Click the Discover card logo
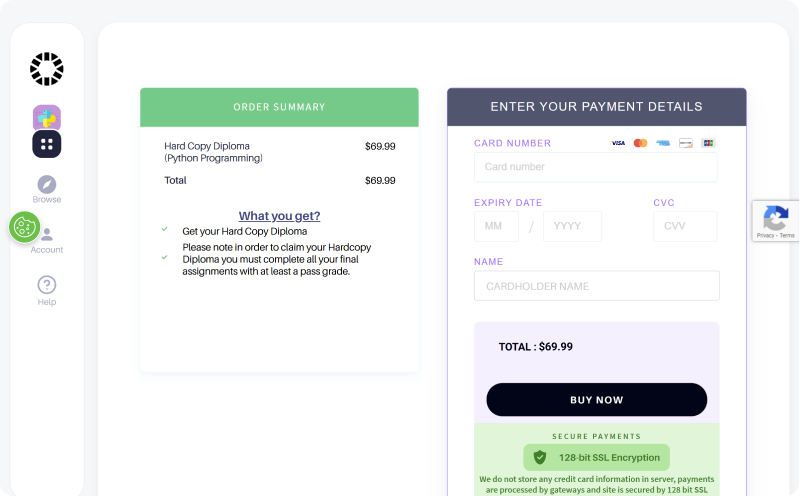The height and width of the screenshot is (496, 800). 686,143
